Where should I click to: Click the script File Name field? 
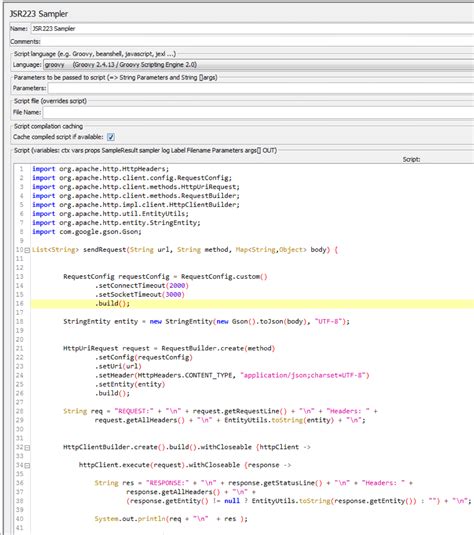click(x=258, y=112)
